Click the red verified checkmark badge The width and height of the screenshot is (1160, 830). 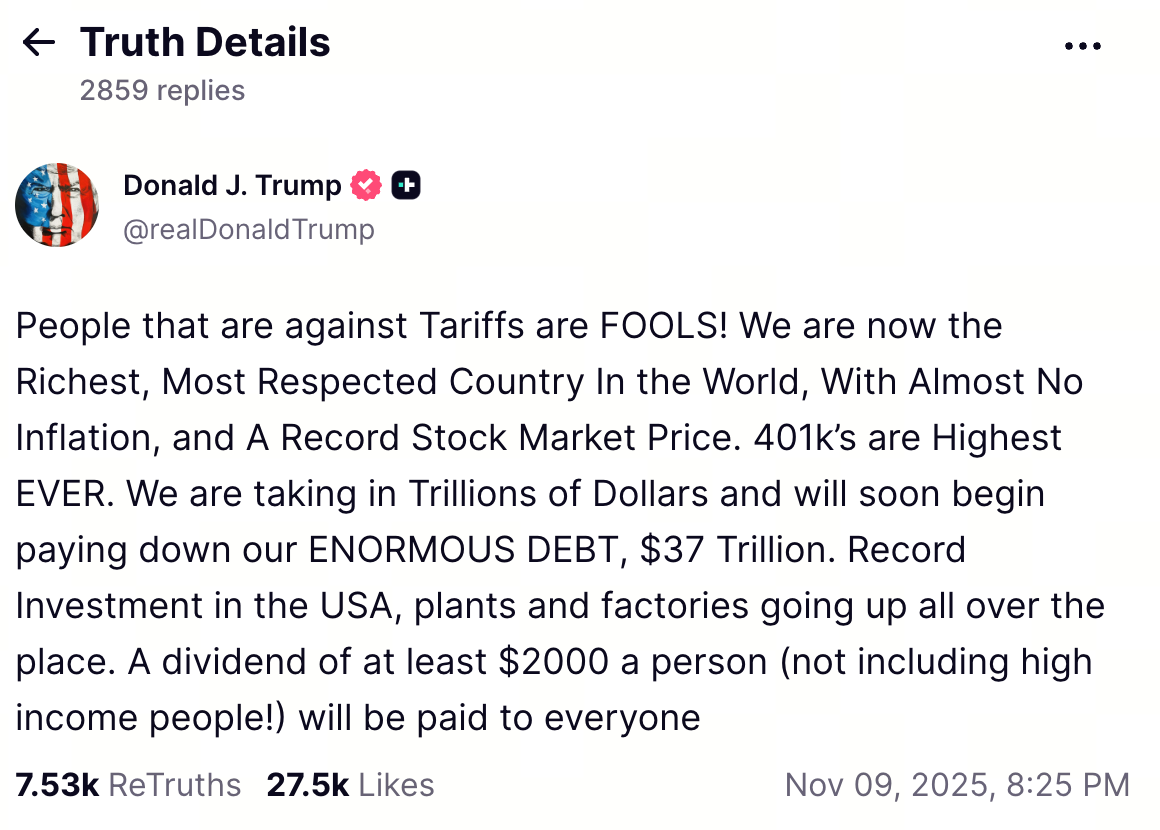click(x=367, y=185)
